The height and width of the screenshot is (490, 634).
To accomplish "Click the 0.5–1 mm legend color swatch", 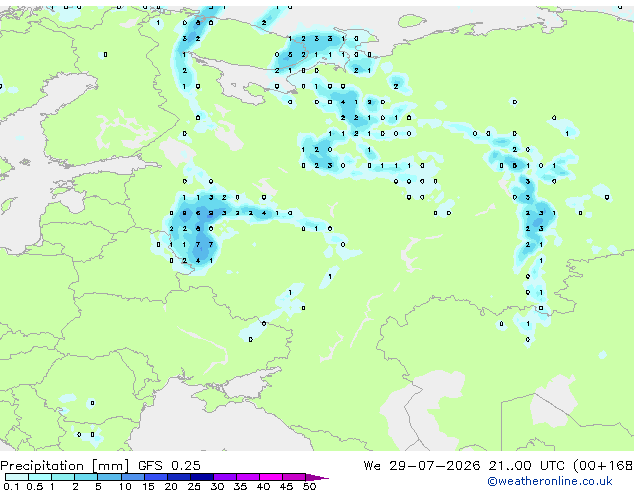I will coord(40,477).
